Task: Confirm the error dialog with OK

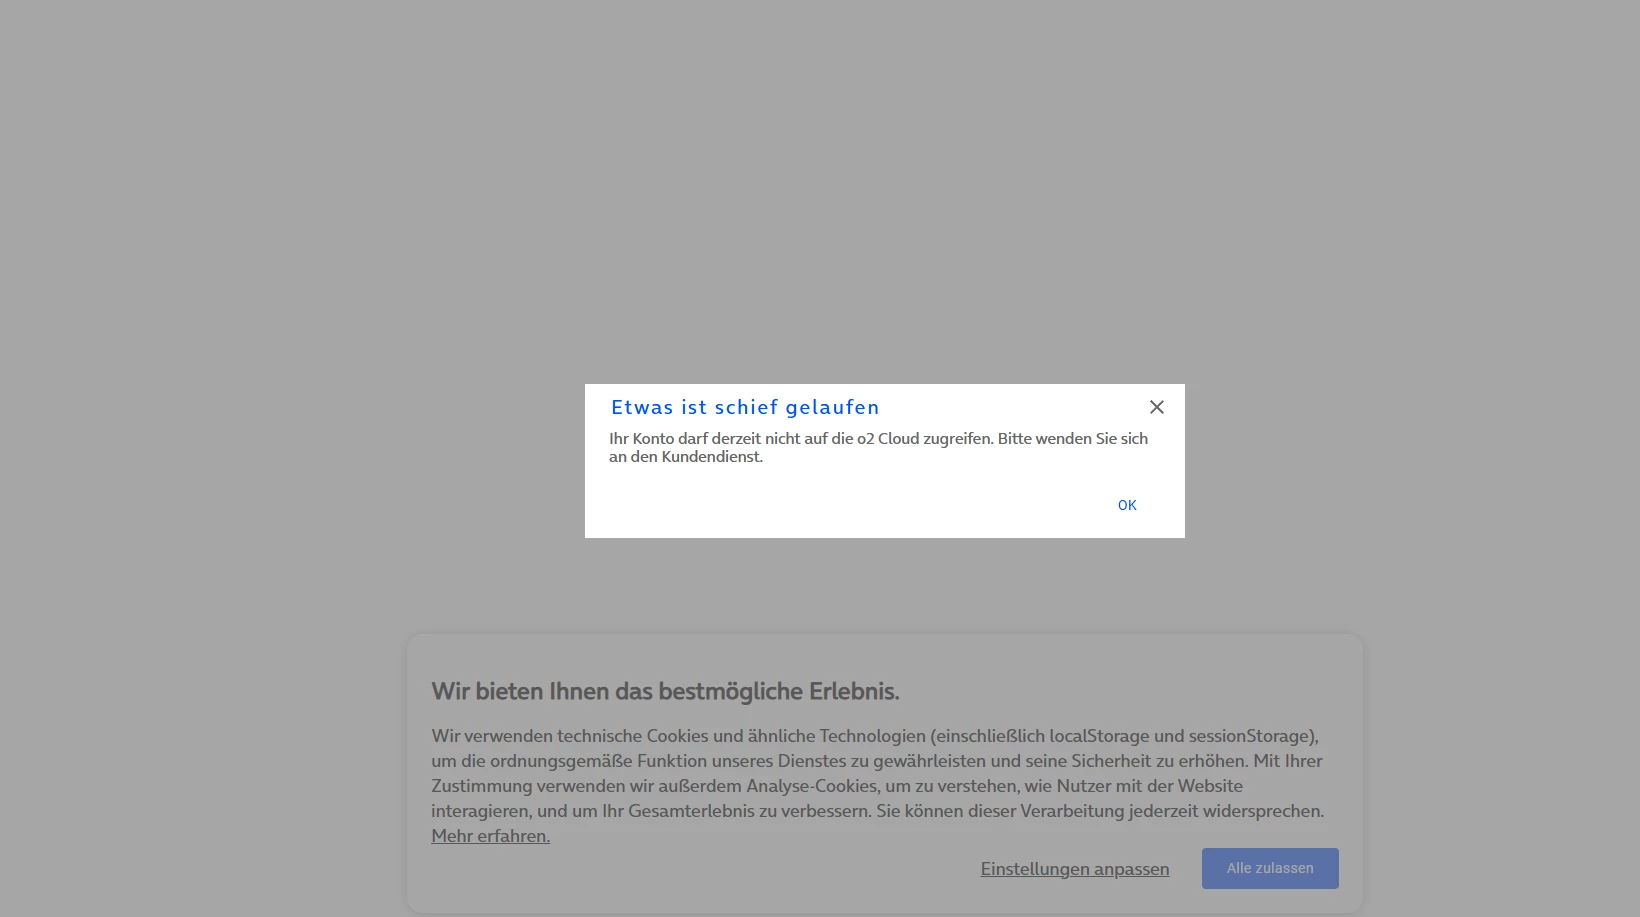Action: click(x=1127, y=505)
